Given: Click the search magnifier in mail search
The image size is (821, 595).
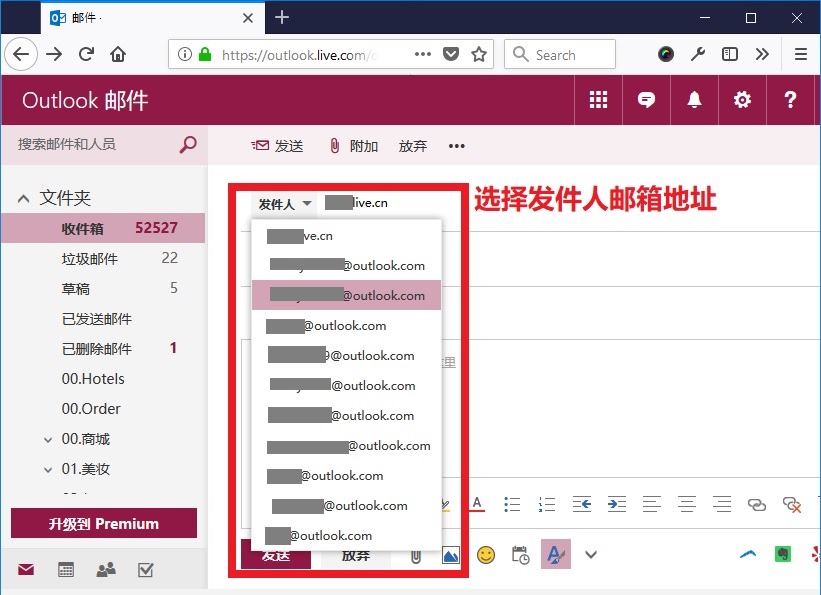Looking at the screenshot, I should [x=188, y=145].
